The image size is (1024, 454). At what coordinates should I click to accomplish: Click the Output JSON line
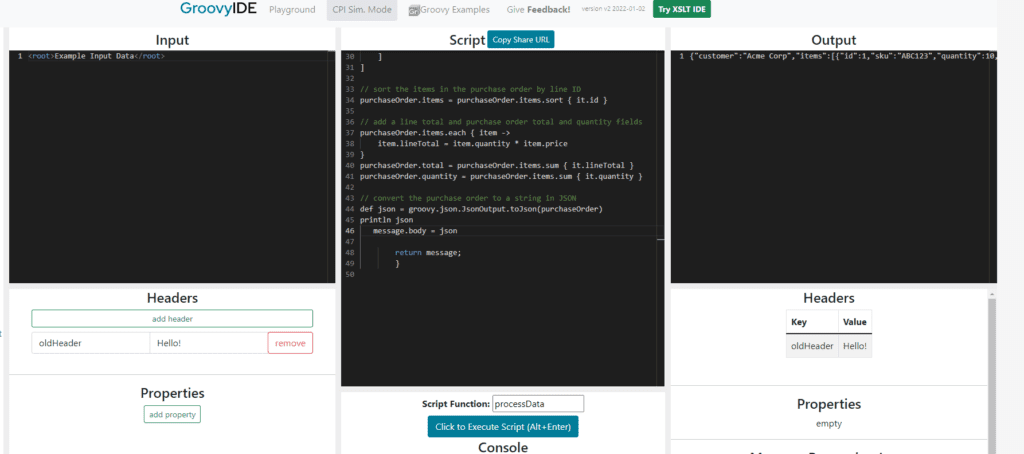tap(842, 56)
